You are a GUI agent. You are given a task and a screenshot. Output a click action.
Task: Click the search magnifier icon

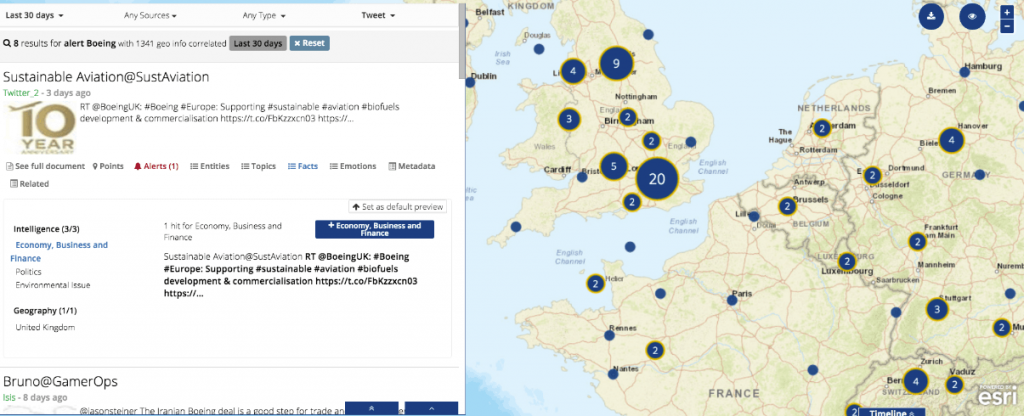(7, 44)
